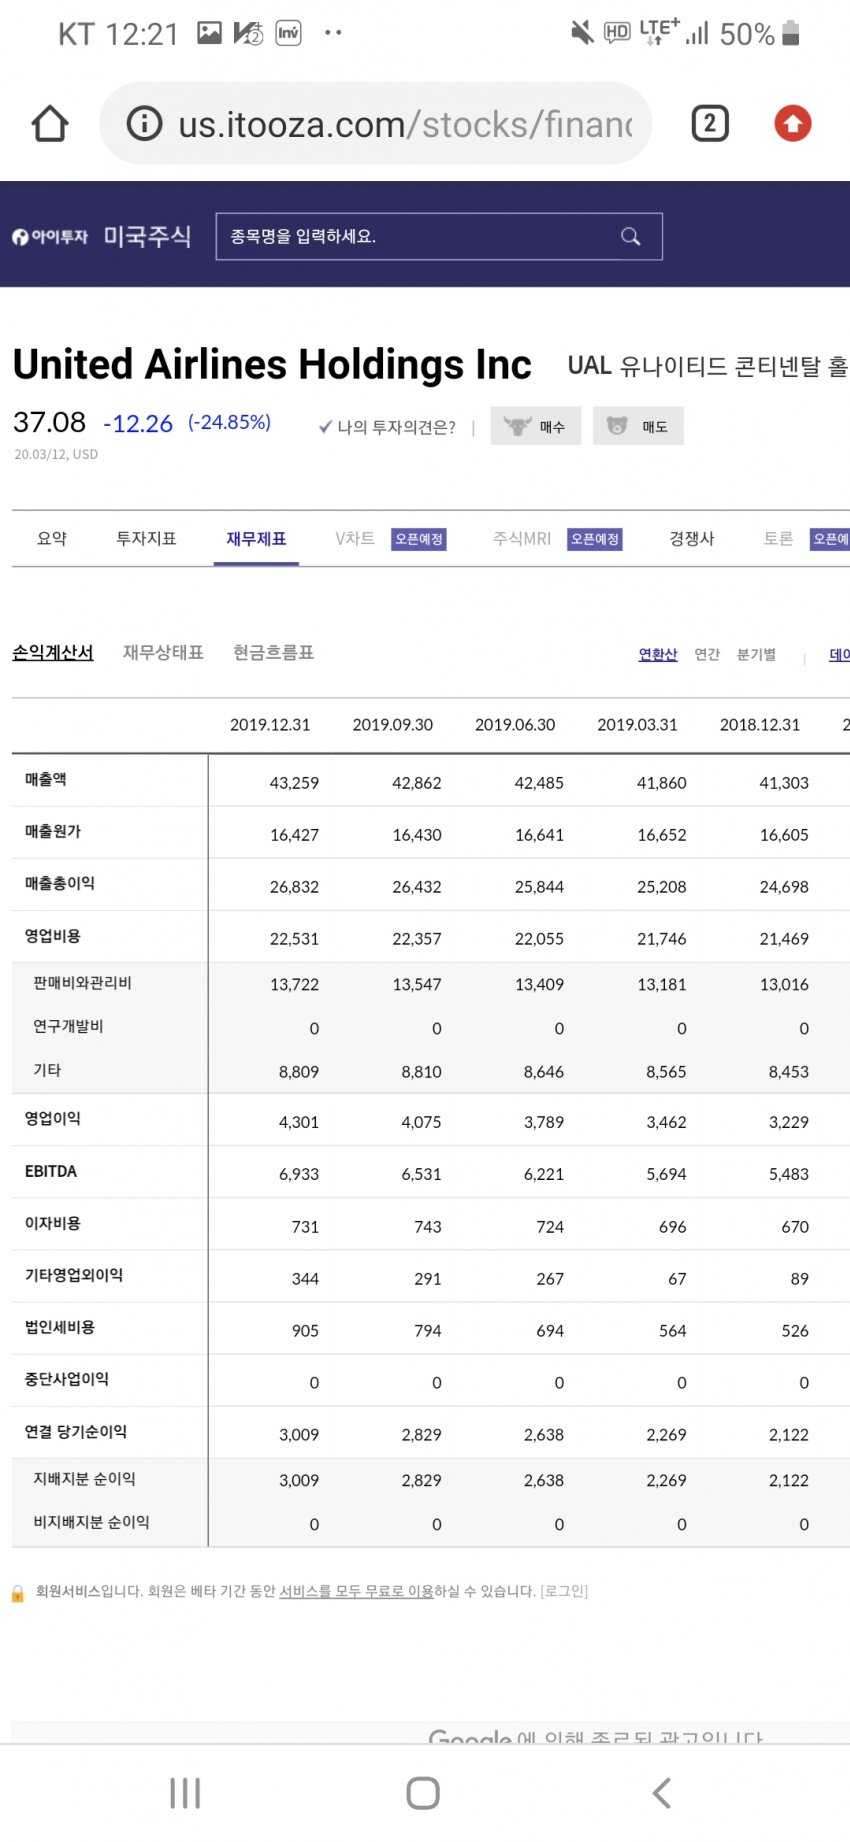This screenshot has height=1842, width=850.
Task: Click the United Airlines Holdings Inc title
Action: pyautogui.click(x=272, y=365)
